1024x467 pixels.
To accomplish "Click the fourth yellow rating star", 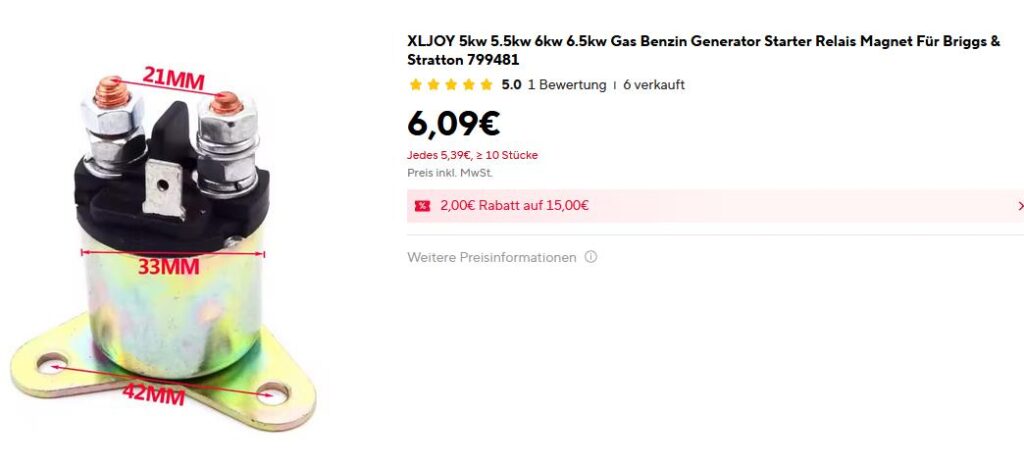I will click(469, 85).
